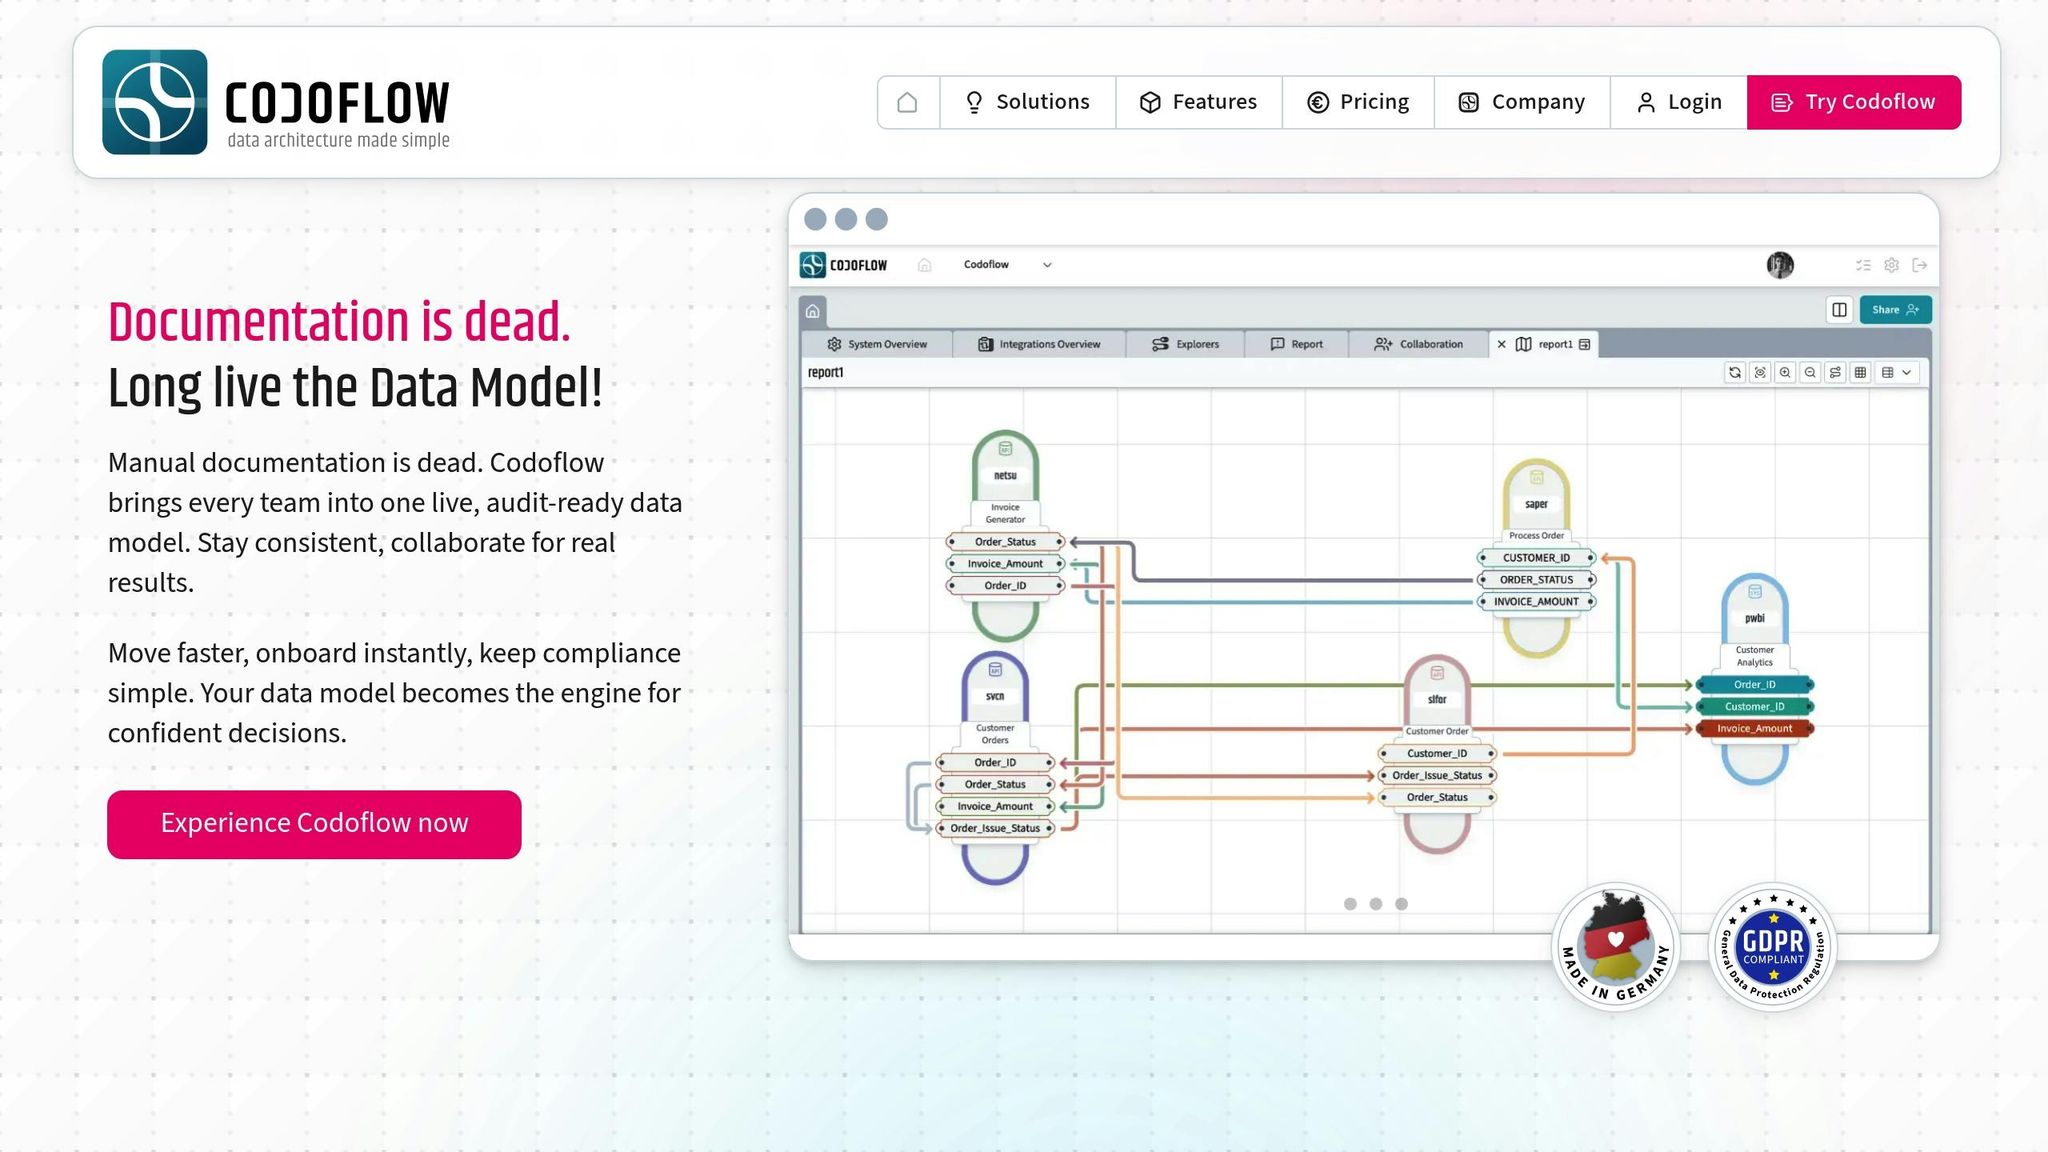Viewport: 2048px width, 1152px height.
Task: Click the focus view eye icon
Action: tap(1760, 372)
